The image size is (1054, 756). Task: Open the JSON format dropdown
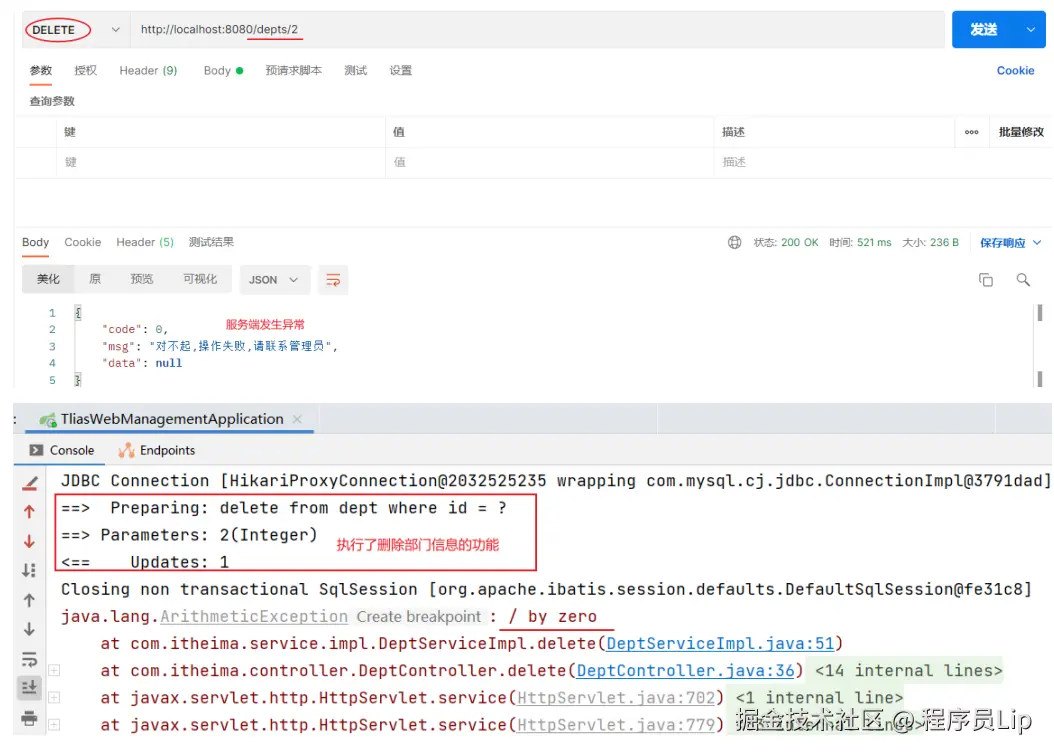tap(274, 280)
